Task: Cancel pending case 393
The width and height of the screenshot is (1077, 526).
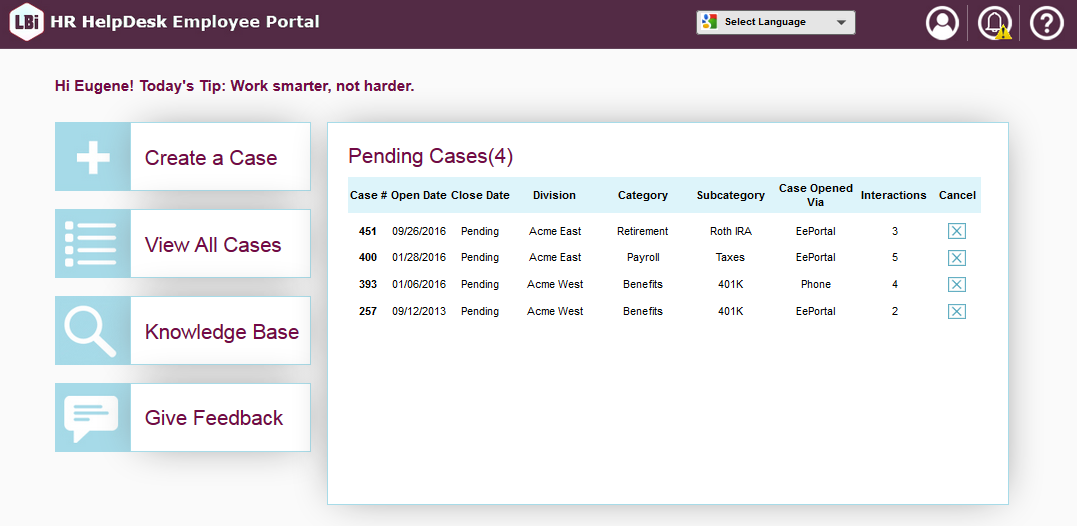Action: (x=956, y=285)
